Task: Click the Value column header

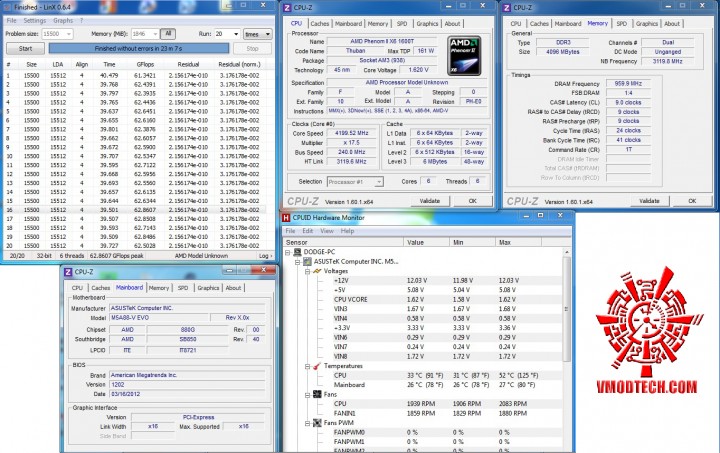Action: (427, 242)
